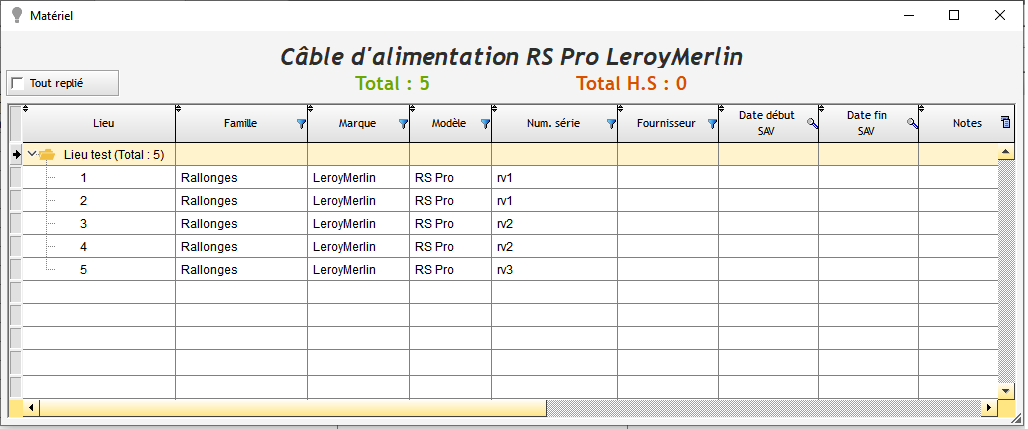
Task: Click Rallonges cell in row 1
Action: coord(241,178)
